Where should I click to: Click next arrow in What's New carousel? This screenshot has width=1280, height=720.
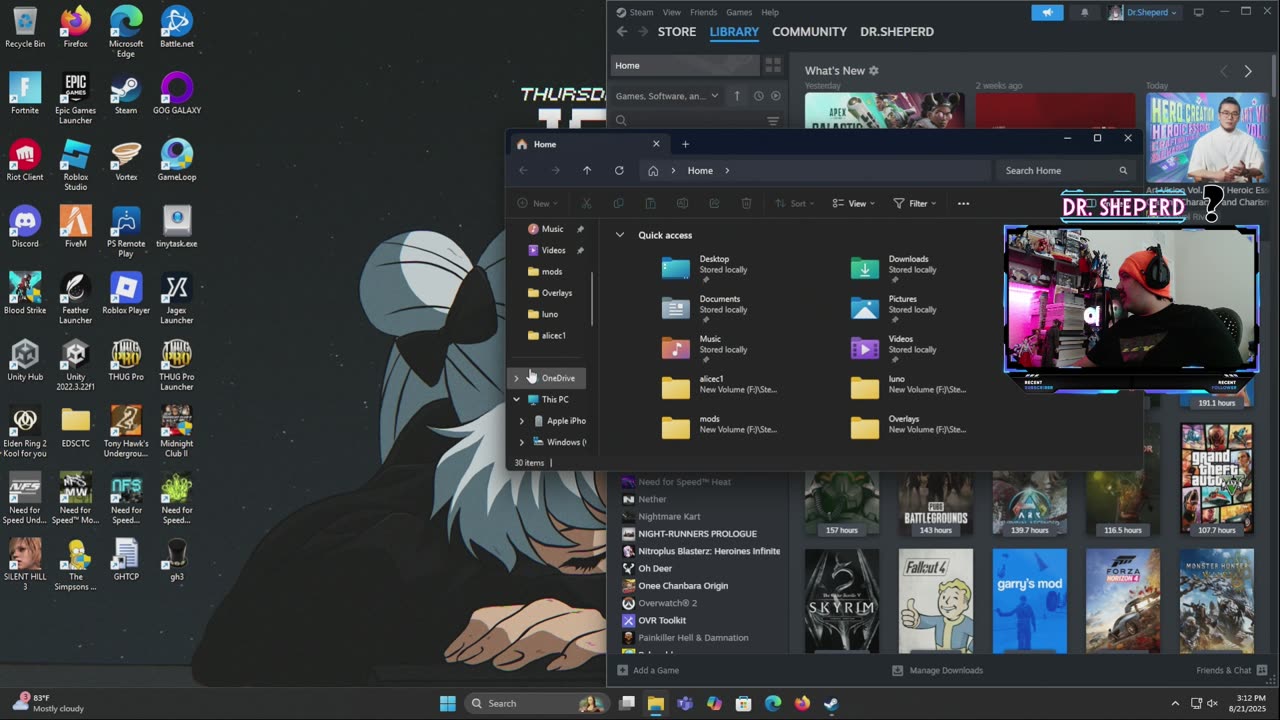pos(1248,71)
